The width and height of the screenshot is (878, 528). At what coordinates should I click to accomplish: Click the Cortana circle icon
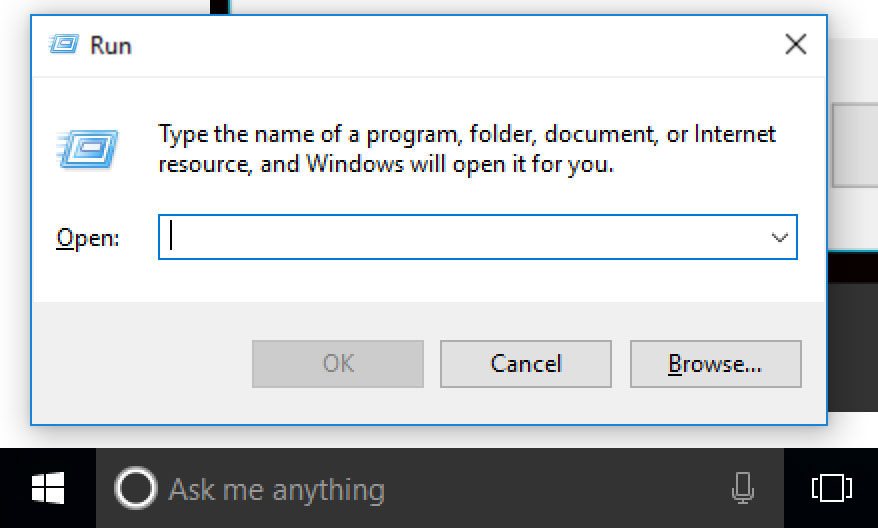pyautogui.click(x=135, y=489)
